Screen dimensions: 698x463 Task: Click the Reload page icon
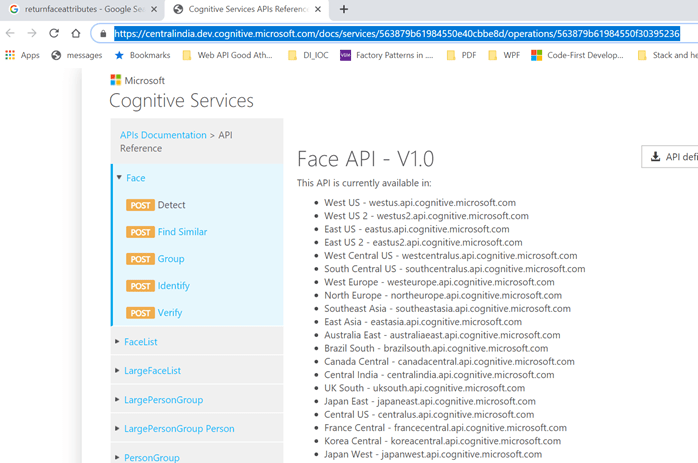54,33
